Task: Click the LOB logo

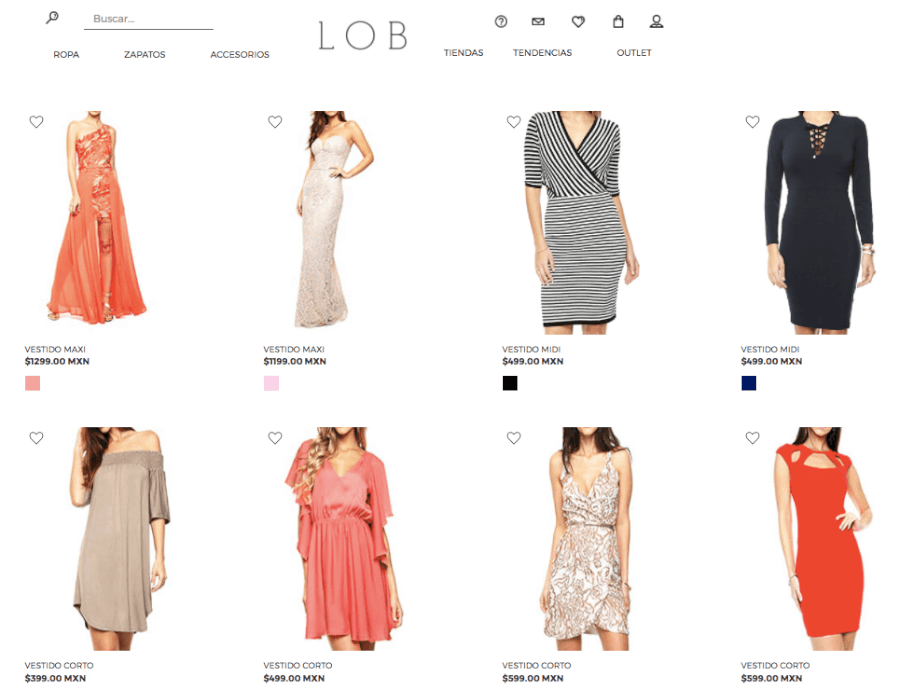Action: point(363,36)
